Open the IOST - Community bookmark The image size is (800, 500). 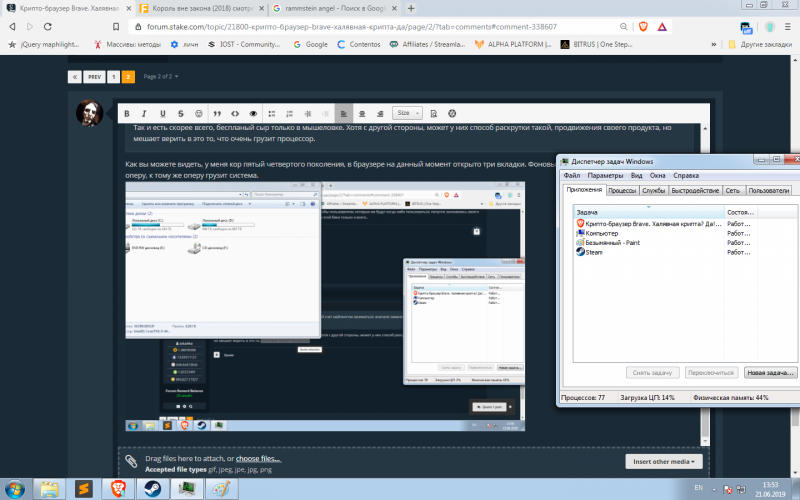coord(244,44)
